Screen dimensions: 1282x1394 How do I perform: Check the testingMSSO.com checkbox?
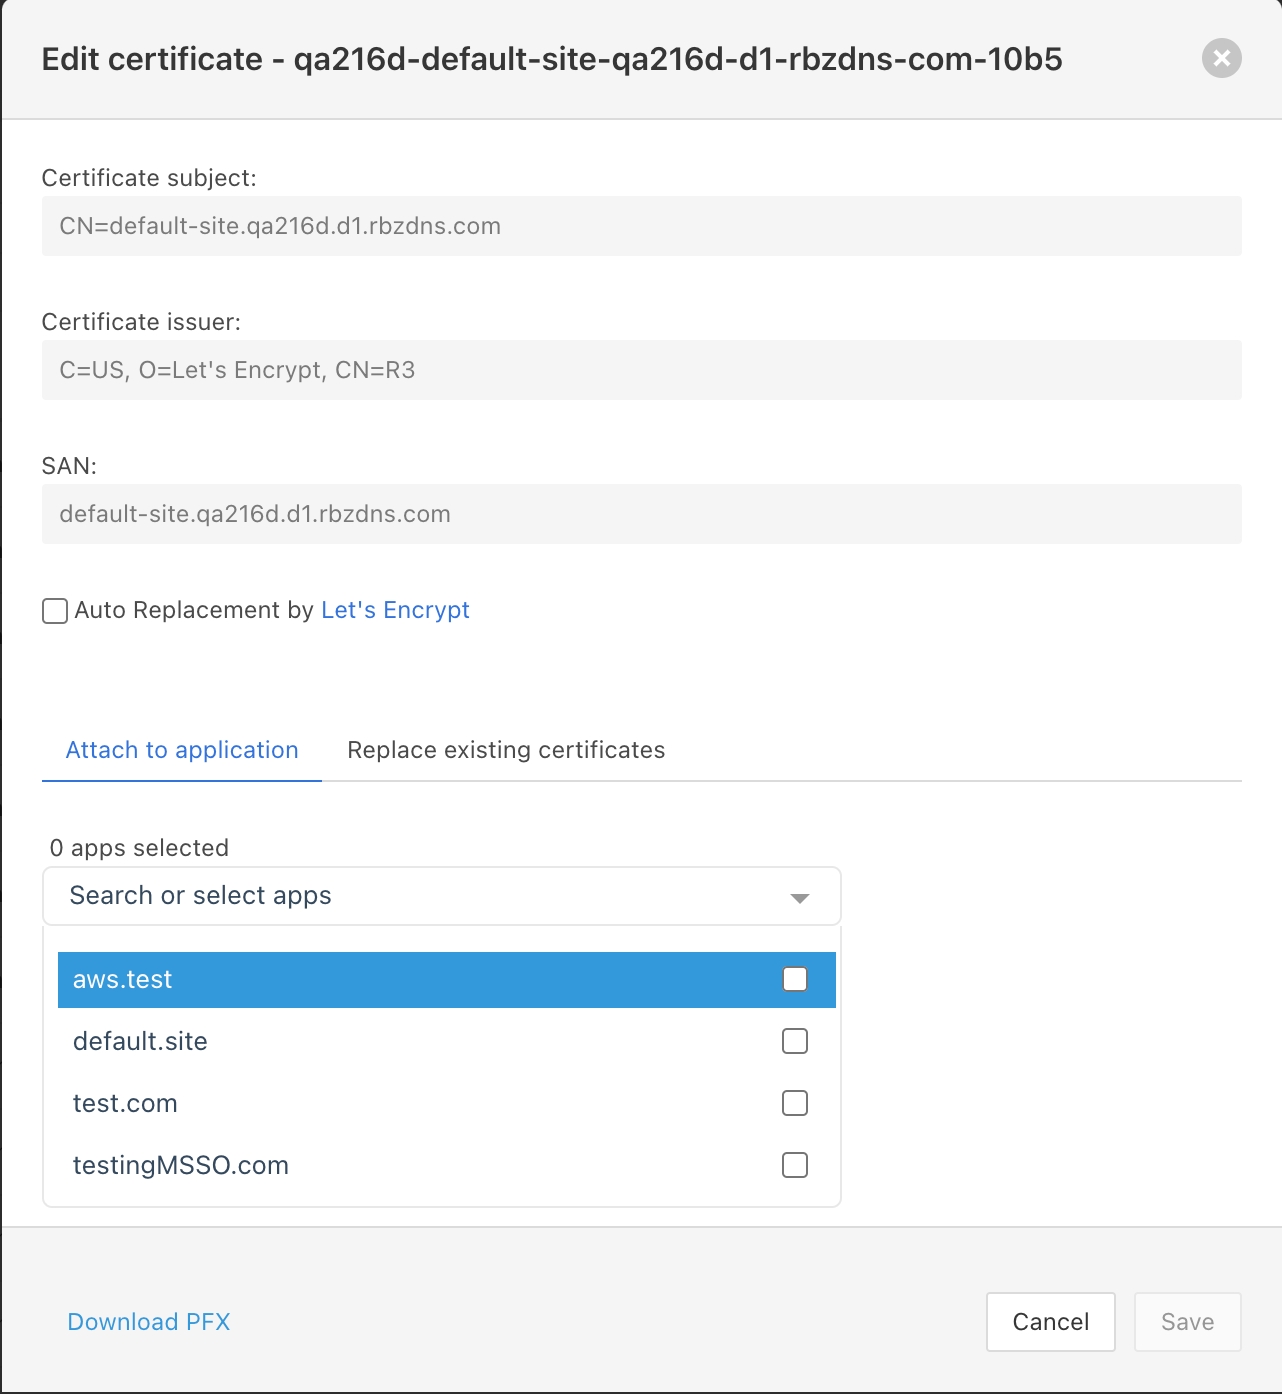tap(795, 1165)
